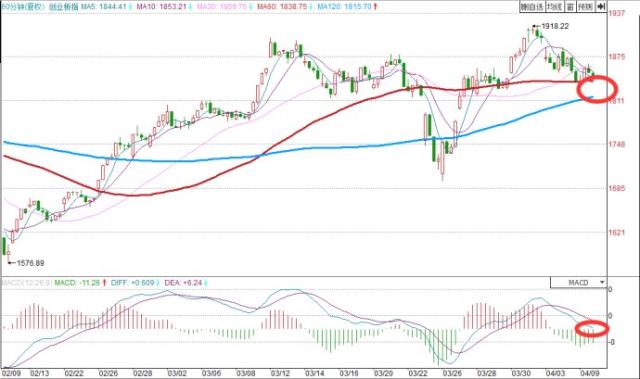Click the 03/28 date on time axis

(487, 373)
